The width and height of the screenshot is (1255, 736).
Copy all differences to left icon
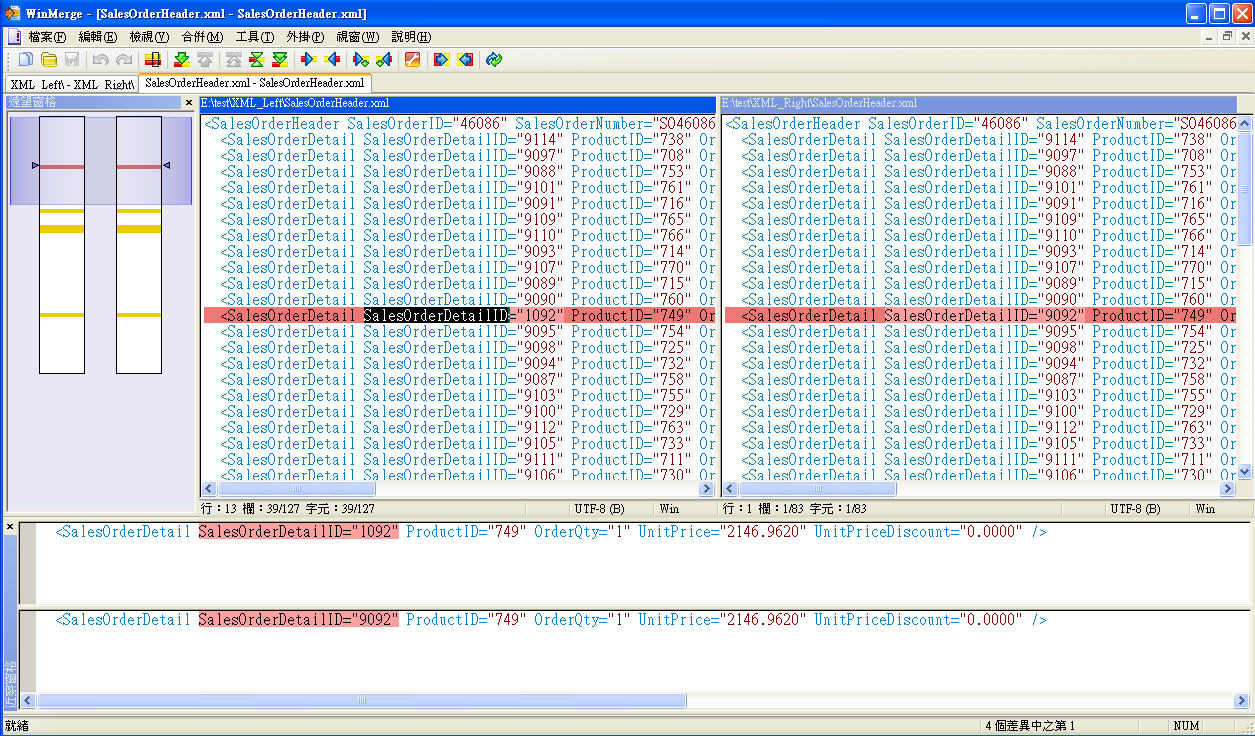(465, 60)
